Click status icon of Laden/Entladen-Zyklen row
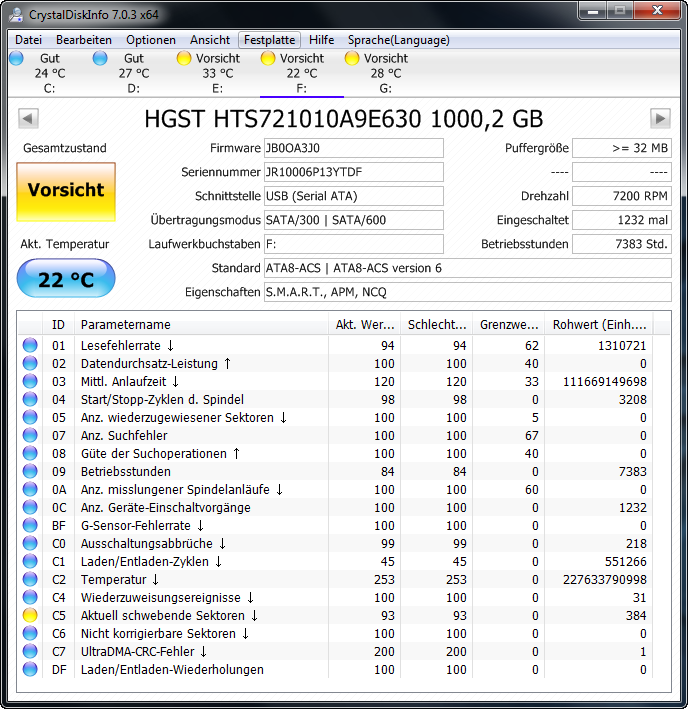688x709 pixels. pyautogui.click(x=30, y=561)
